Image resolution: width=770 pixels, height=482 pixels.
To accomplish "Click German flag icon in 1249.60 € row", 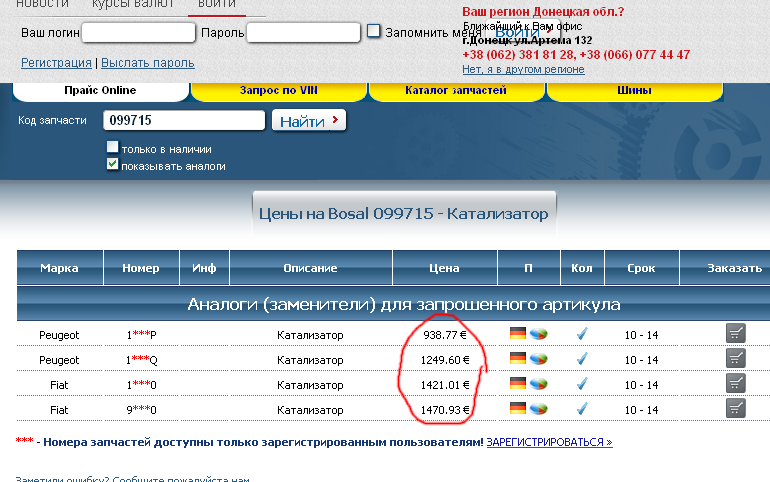I will pyautogui.click(x=518, y=358).
